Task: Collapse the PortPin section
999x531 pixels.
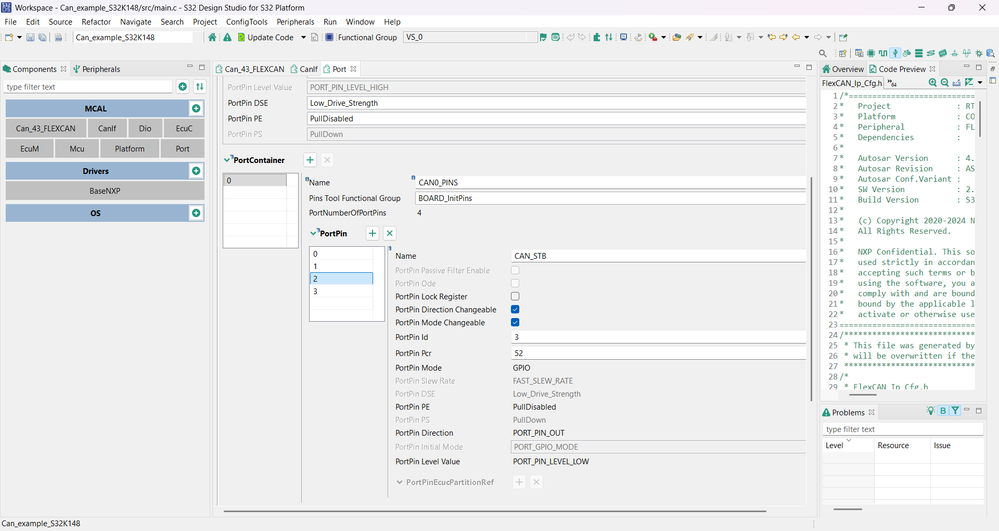Action: pyautogui.click(x=313, y=233)
